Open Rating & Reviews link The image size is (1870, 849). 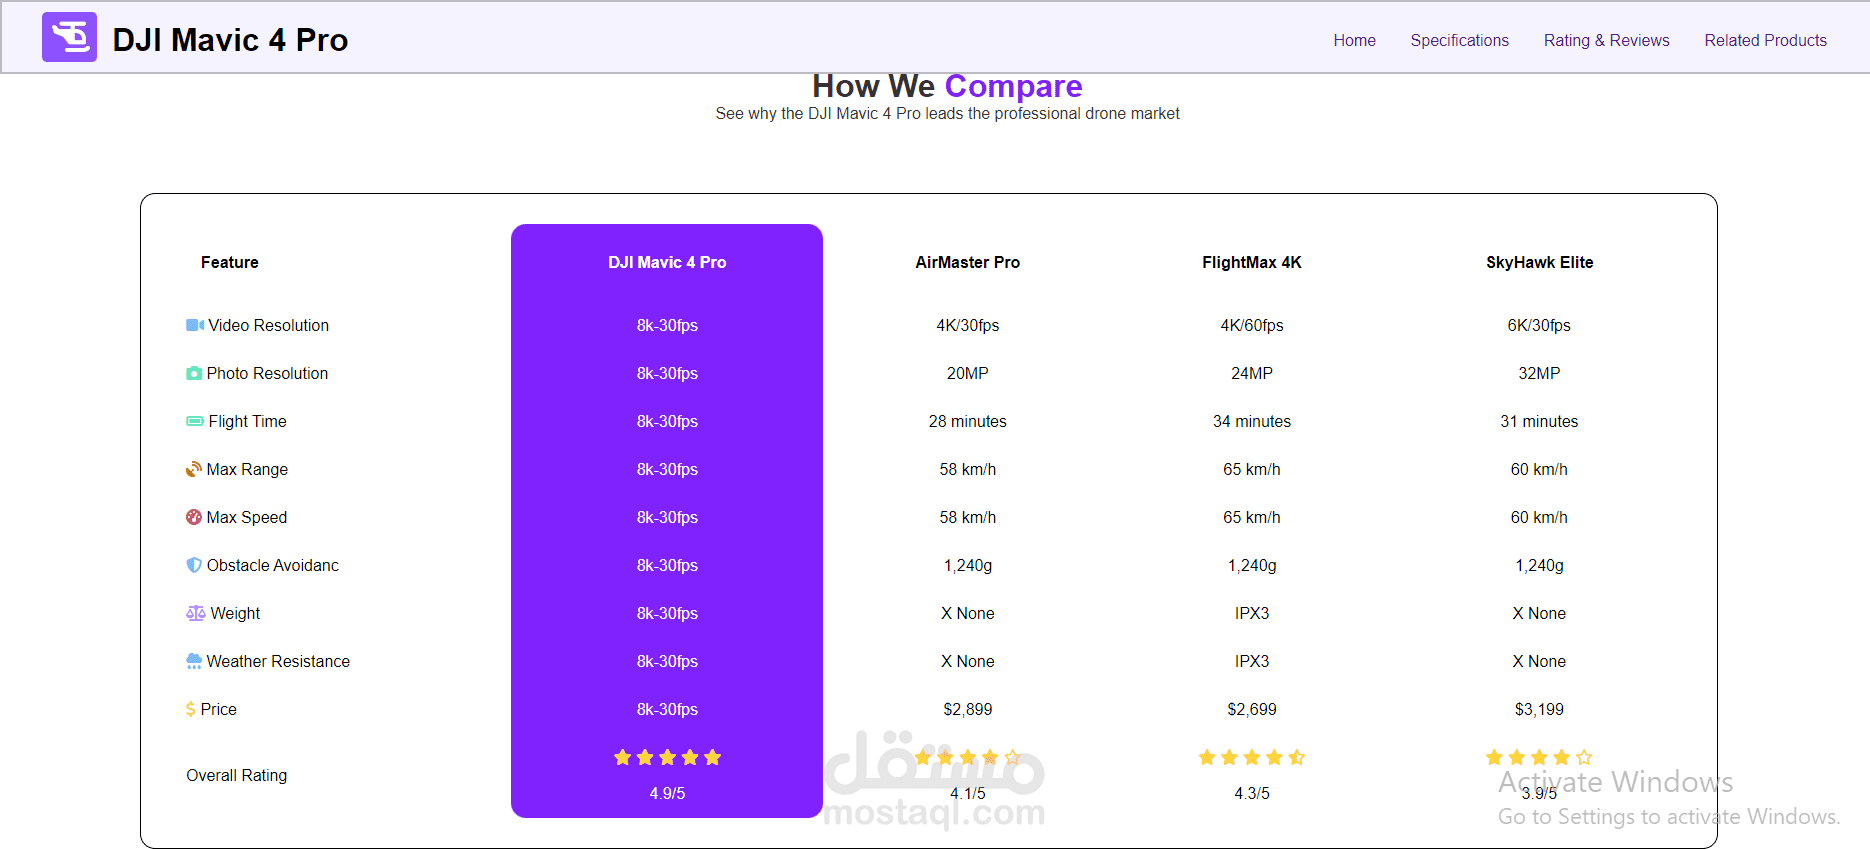click(1606, 40)
